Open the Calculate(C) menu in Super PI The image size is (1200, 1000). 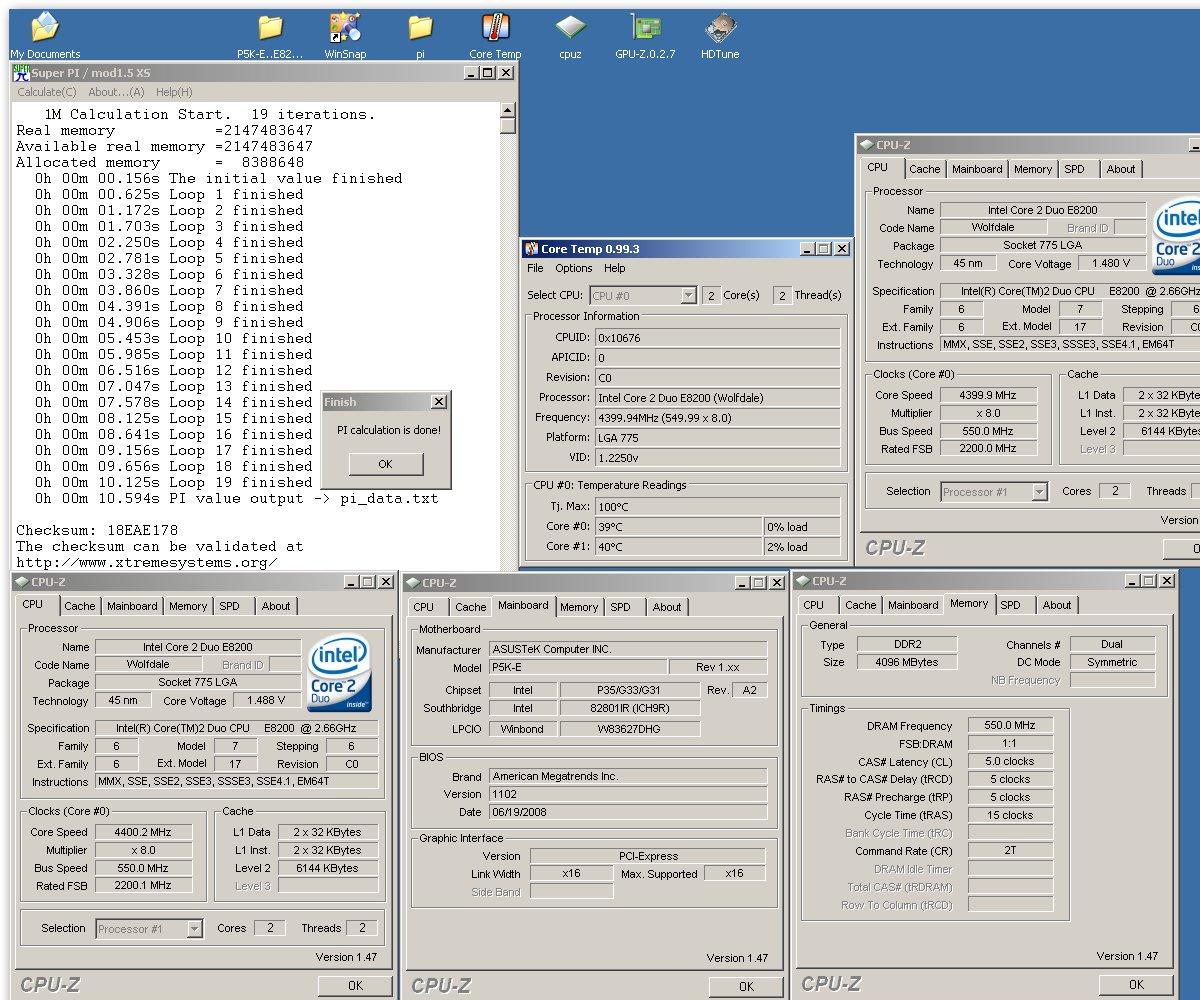(47, 92)
